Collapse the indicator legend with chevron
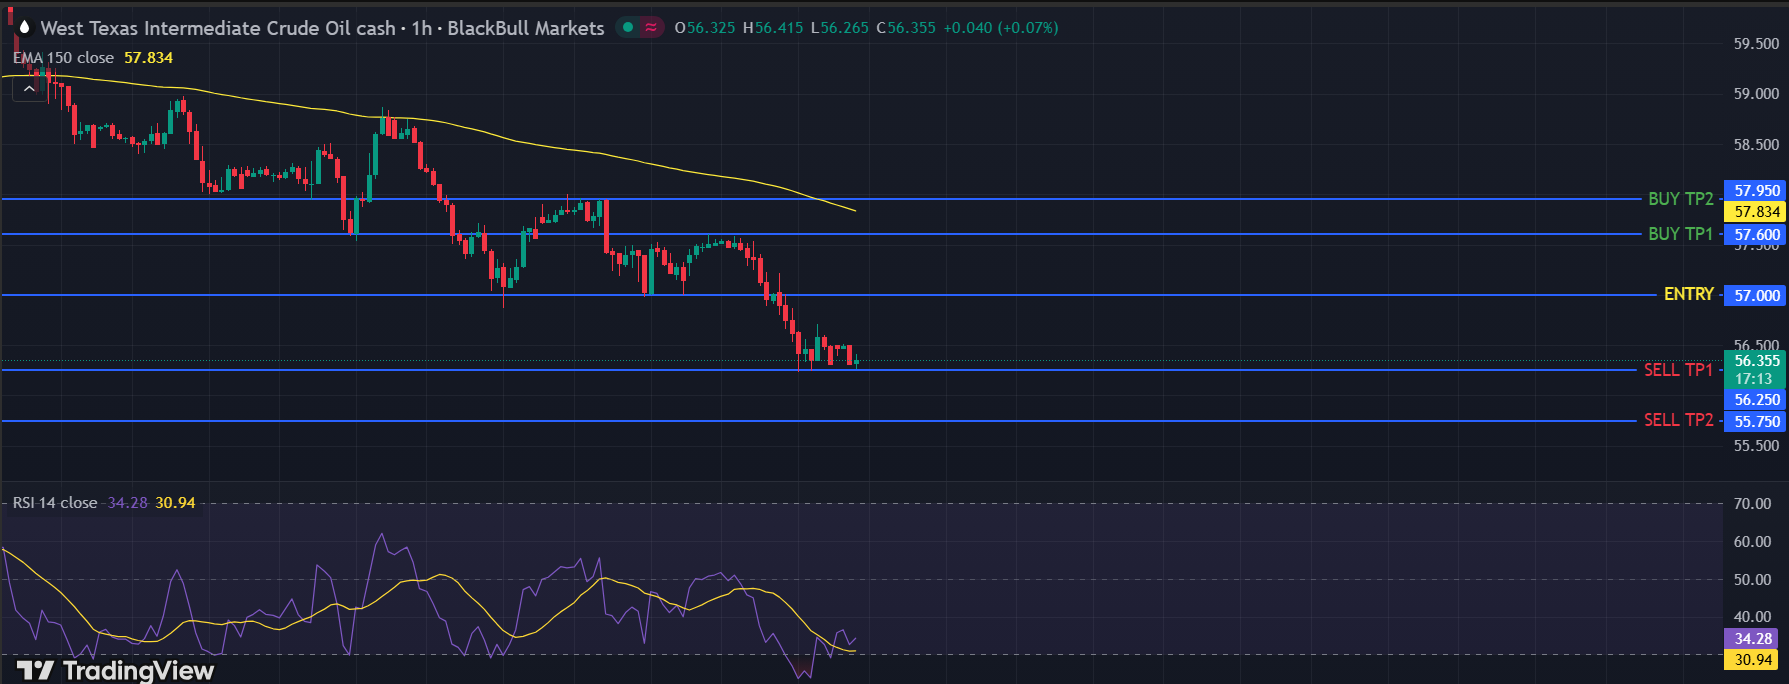 point(29,89)
